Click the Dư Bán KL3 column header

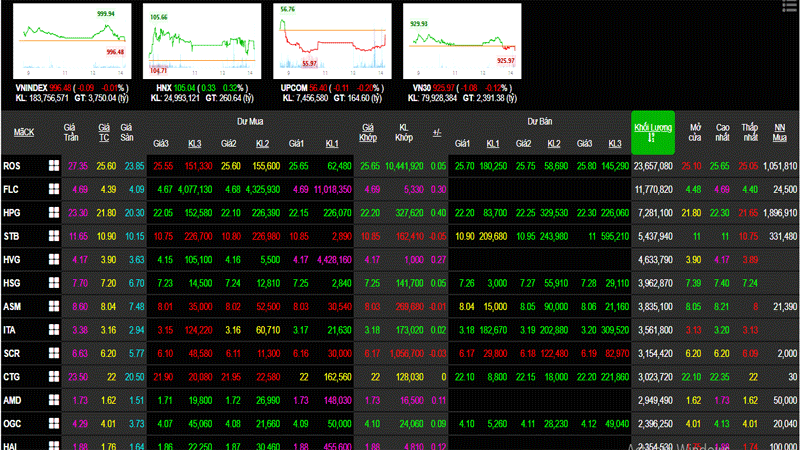[615, 144]
